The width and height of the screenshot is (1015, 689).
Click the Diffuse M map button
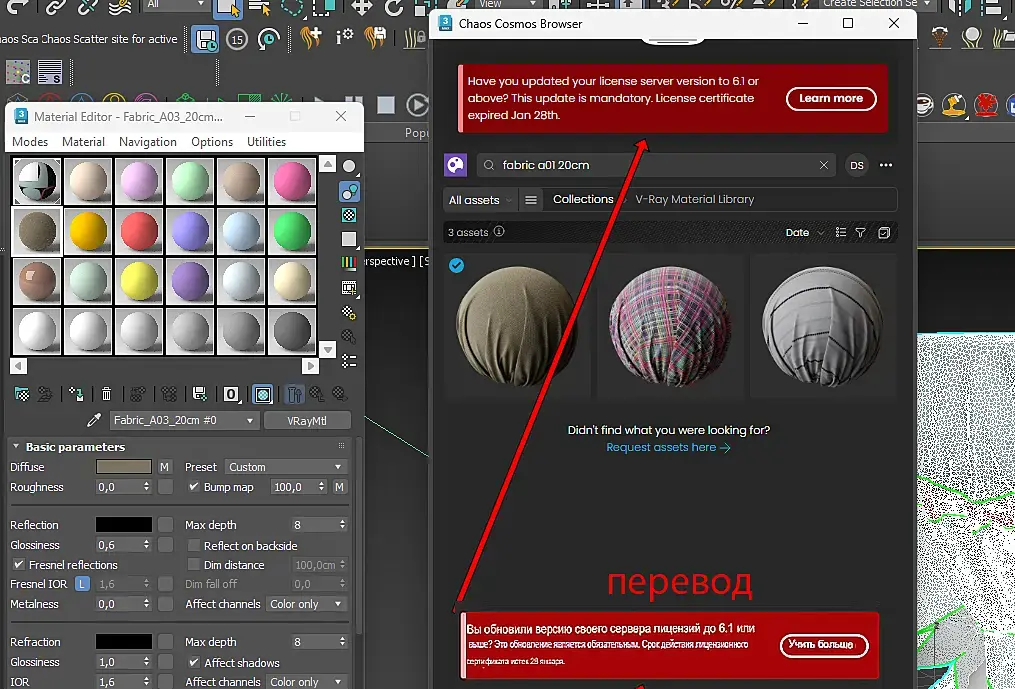(x=164, y=467)
